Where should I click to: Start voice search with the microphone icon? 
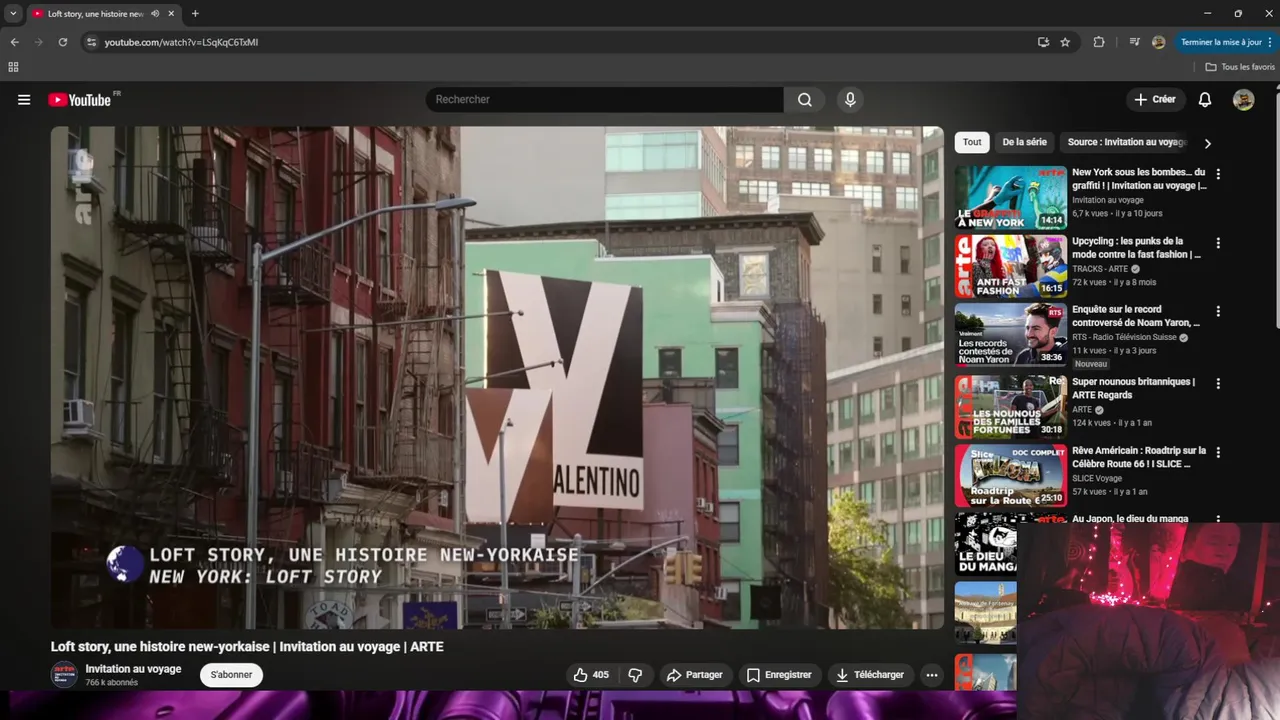pos(850,99)
